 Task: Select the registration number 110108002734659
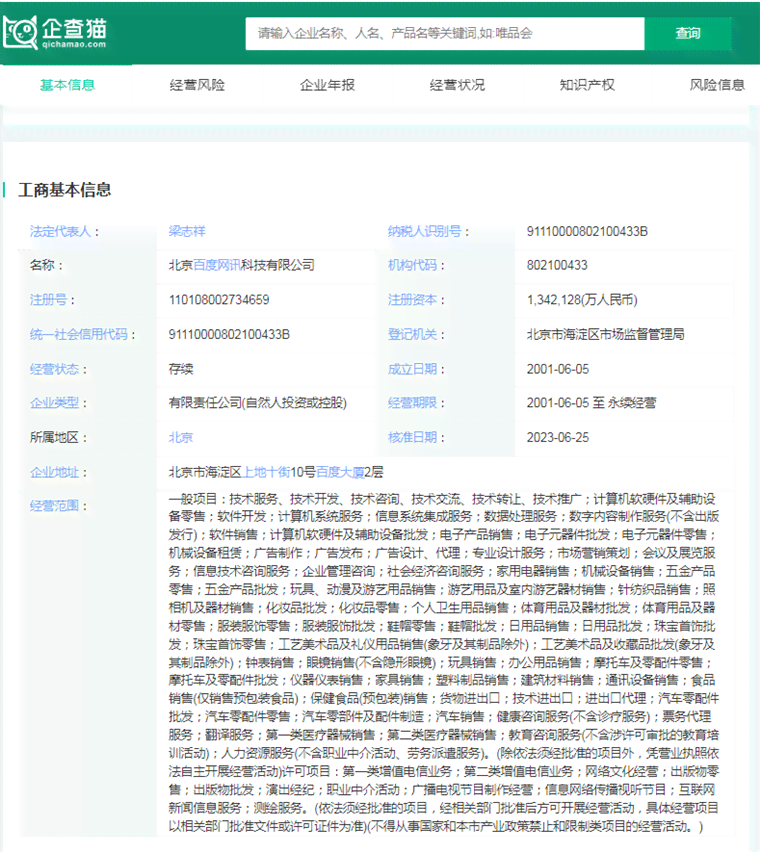219,300
